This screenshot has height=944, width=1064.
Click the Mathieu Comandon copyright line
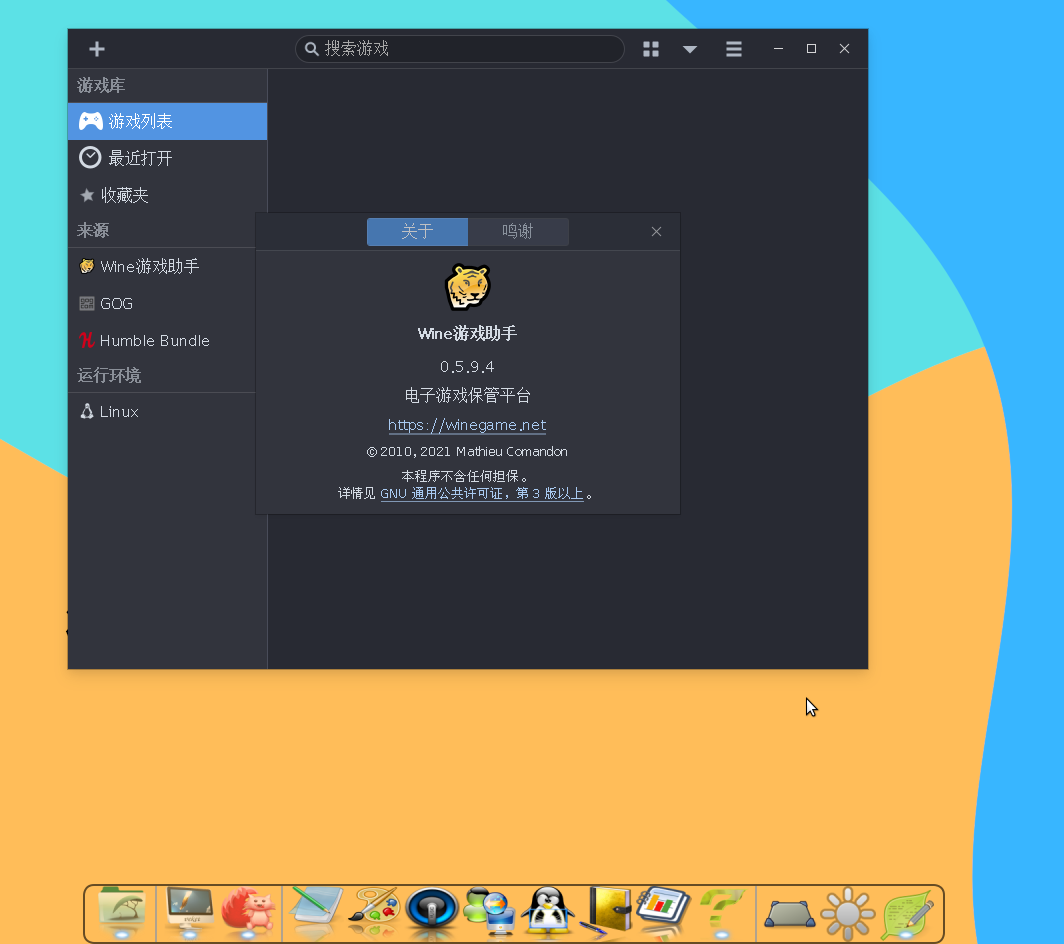pos(467,451)
